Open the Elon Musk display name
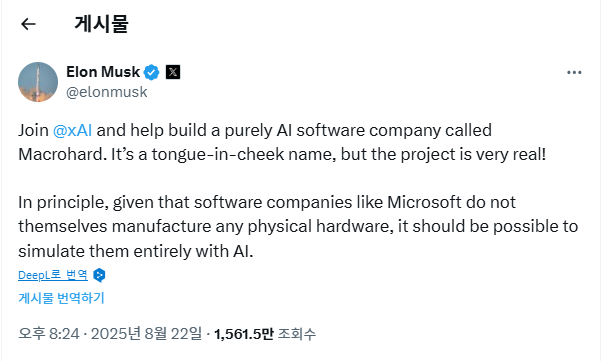The width and height of the screenshot is (604, 361). (103, 72)
